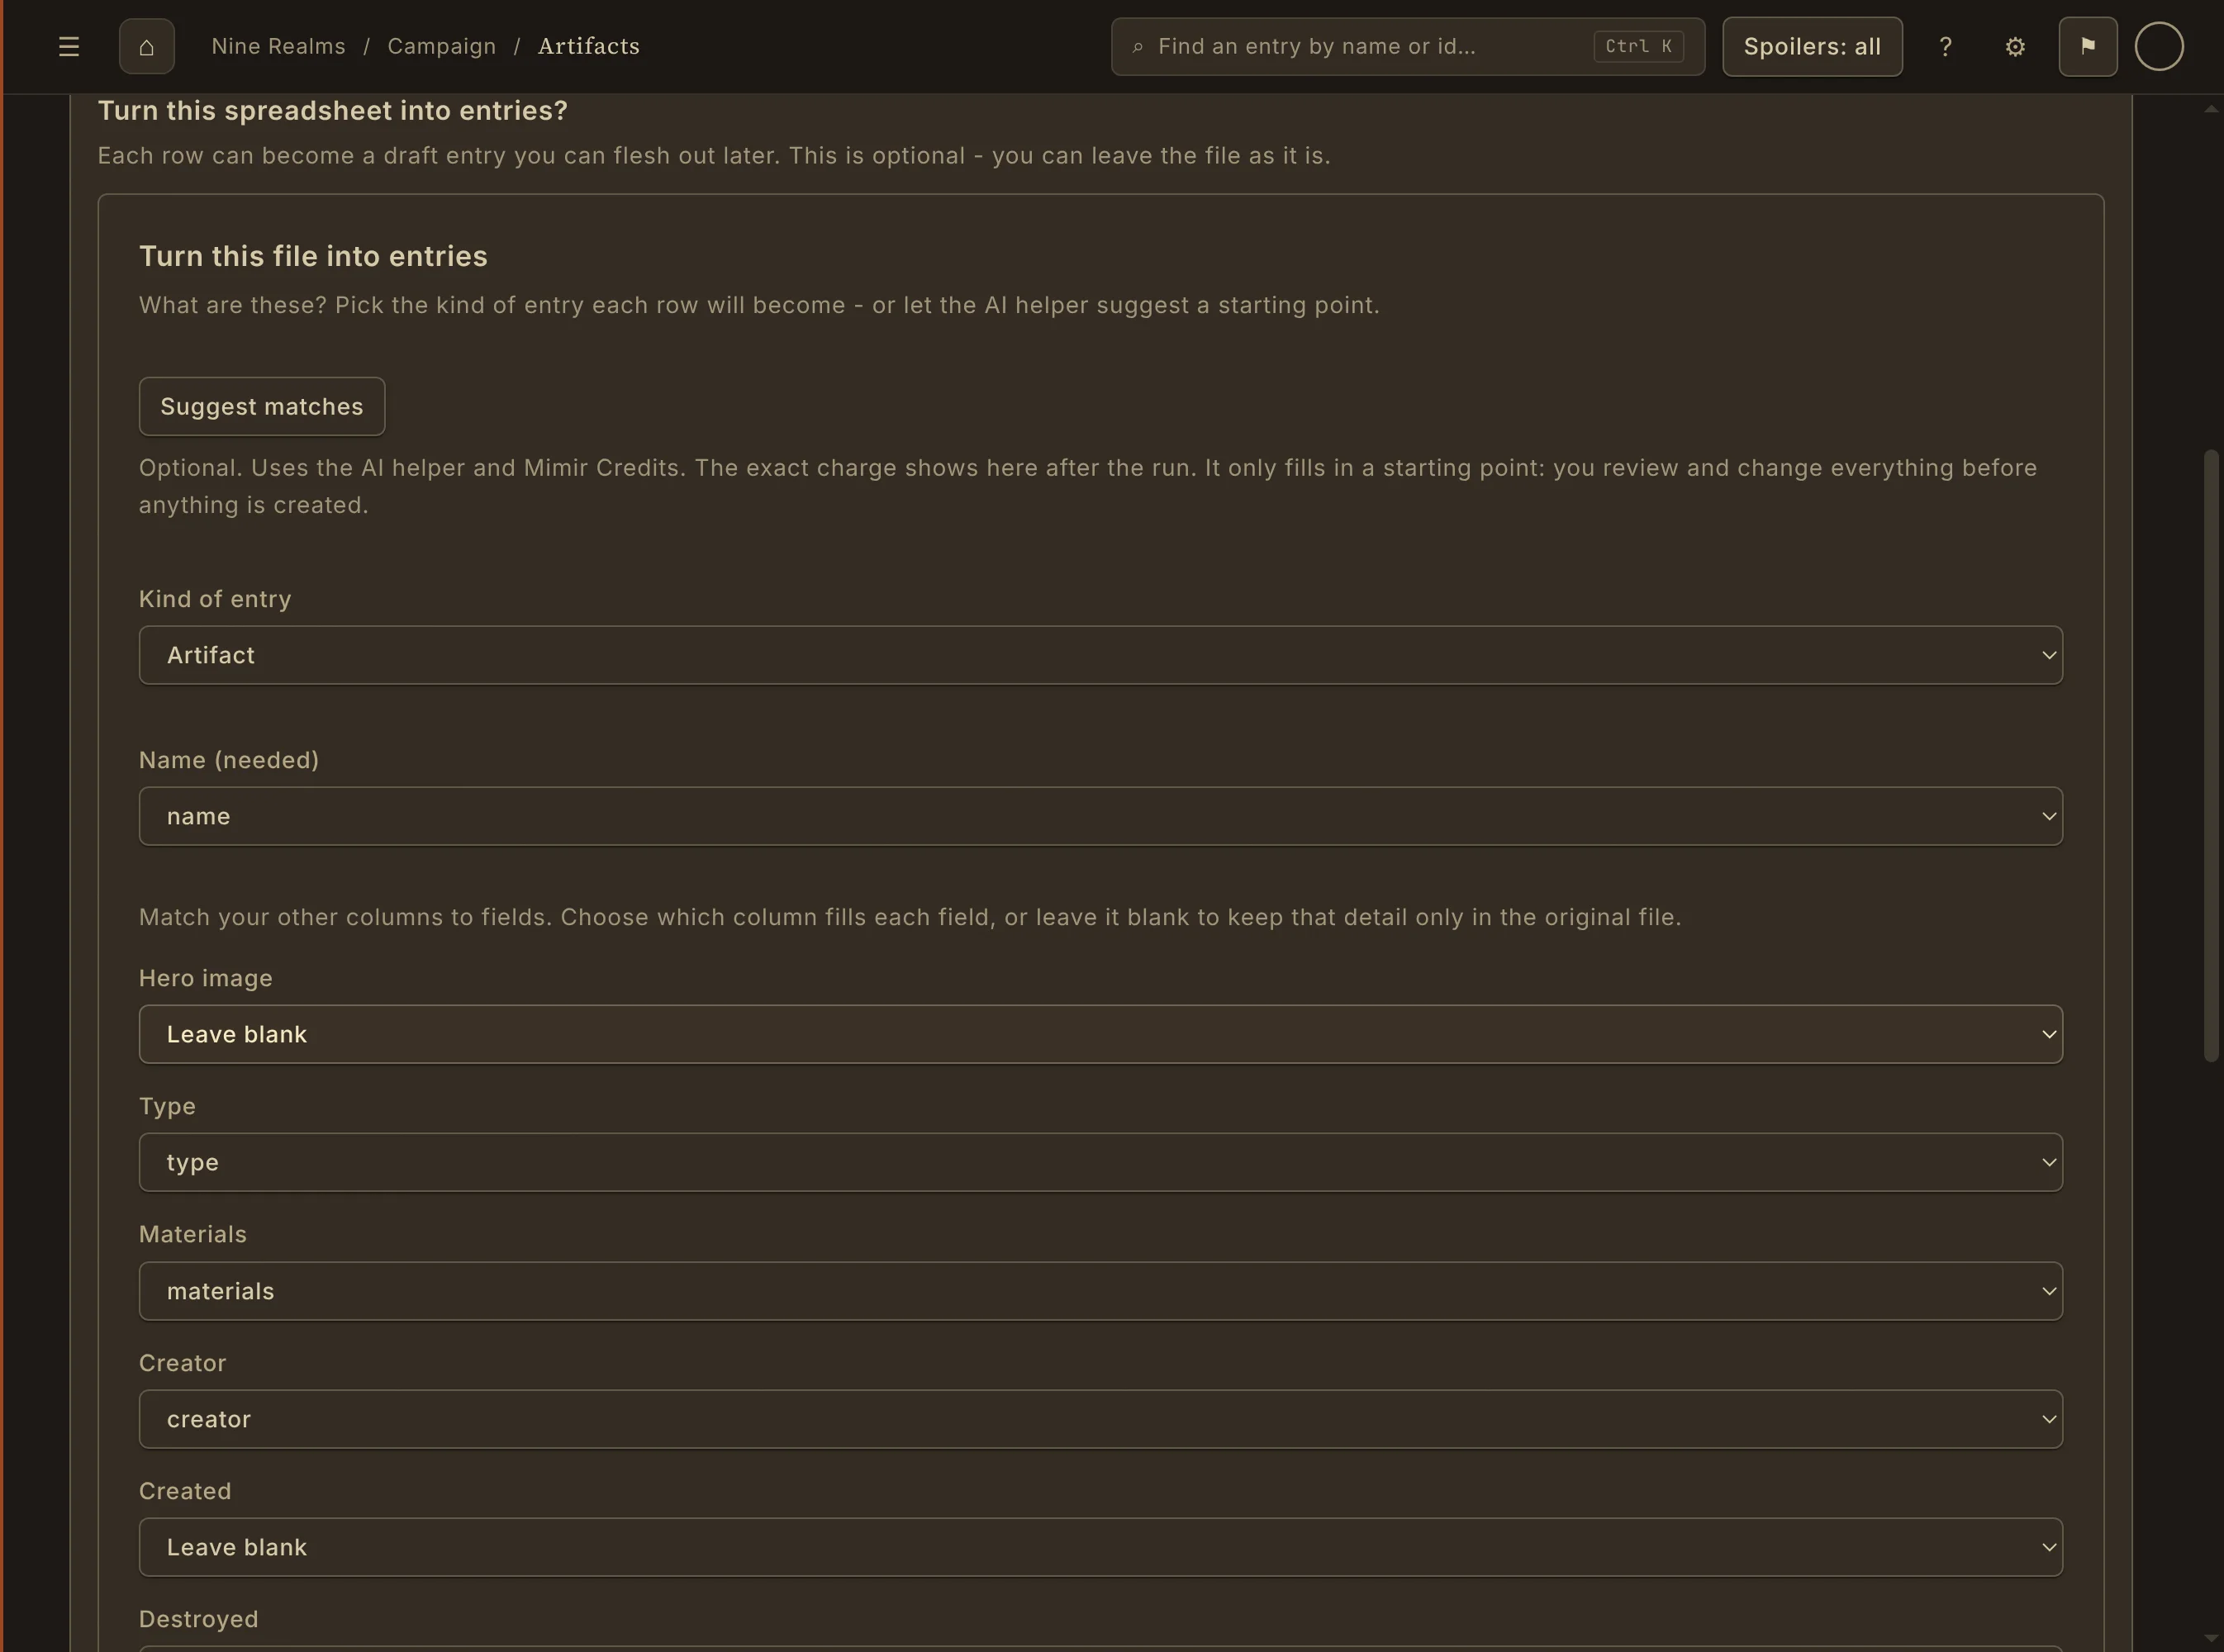Click the 'Kind of entry' label
This screenshot has height=1652, width=2224.
pyautogui.click(x=215, y=599)
